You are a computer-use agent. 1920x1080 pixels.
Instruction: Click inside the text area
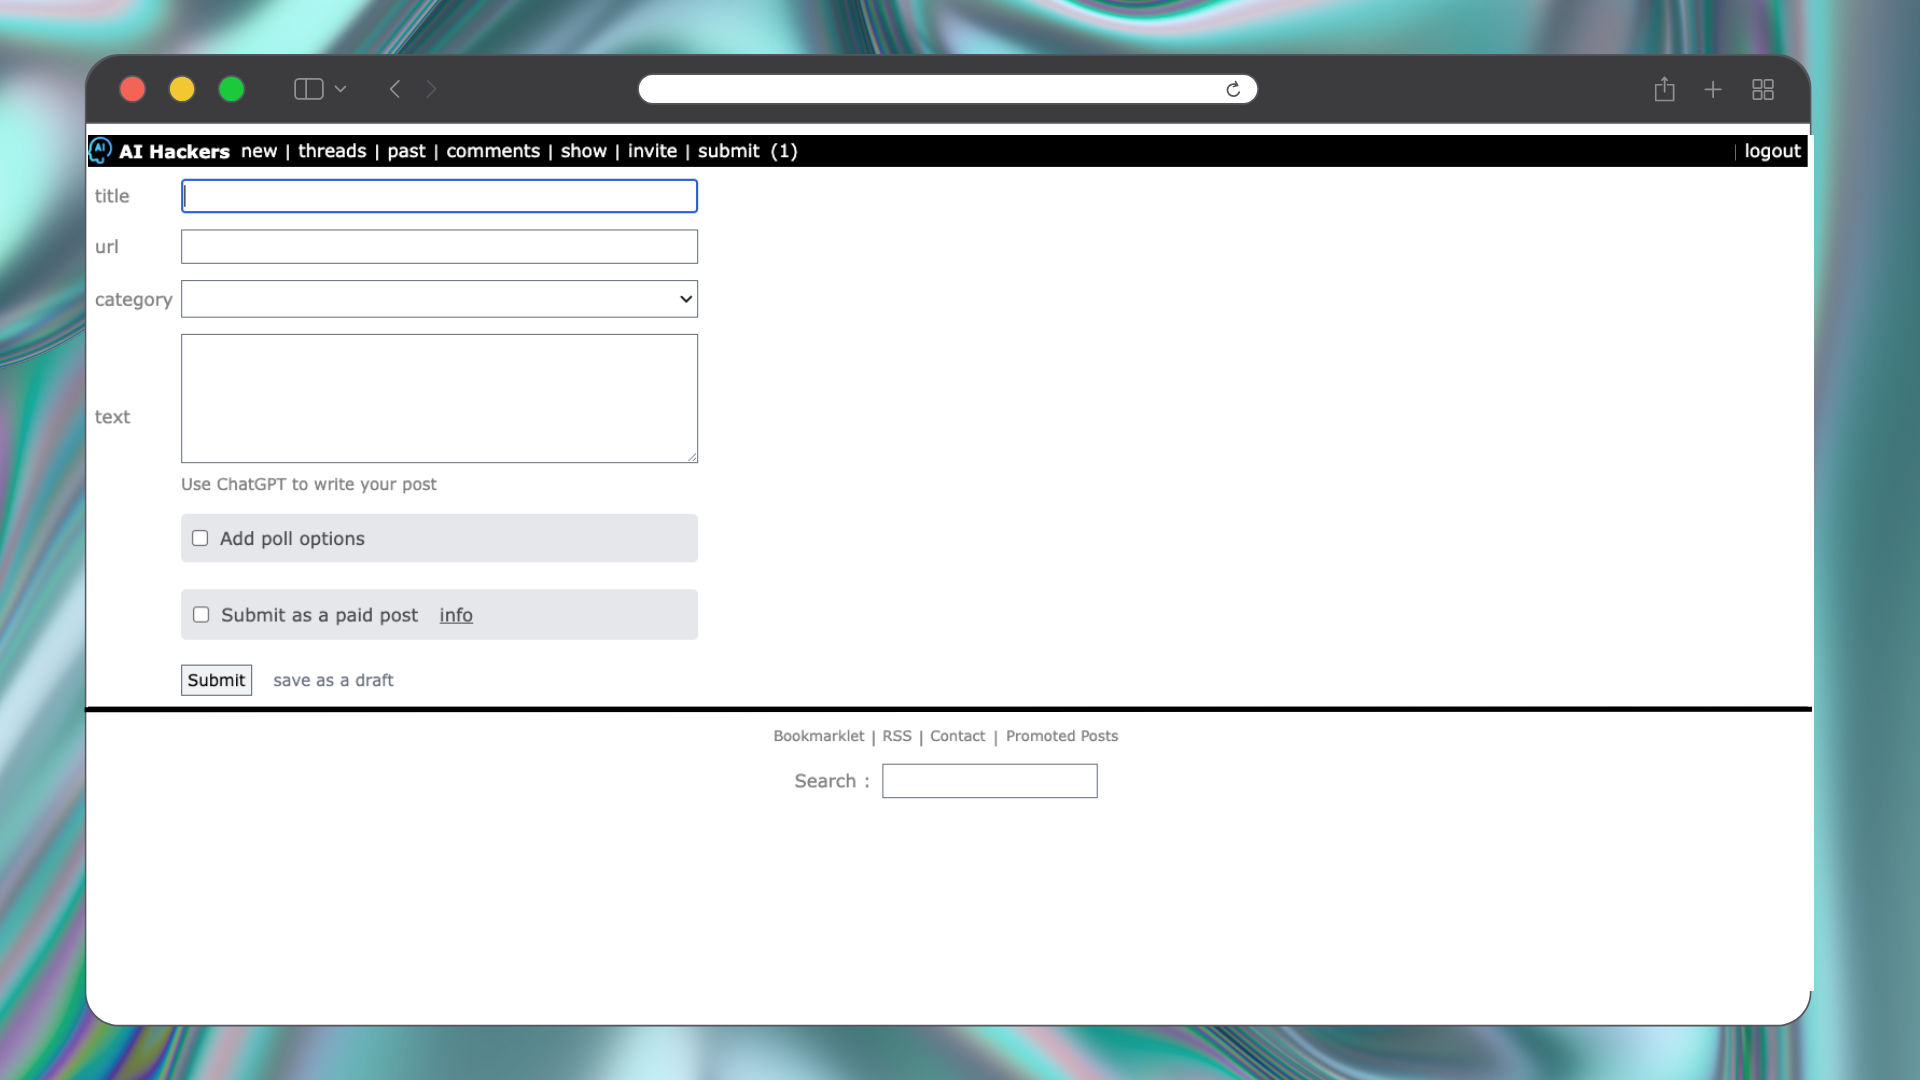[439, 398]
